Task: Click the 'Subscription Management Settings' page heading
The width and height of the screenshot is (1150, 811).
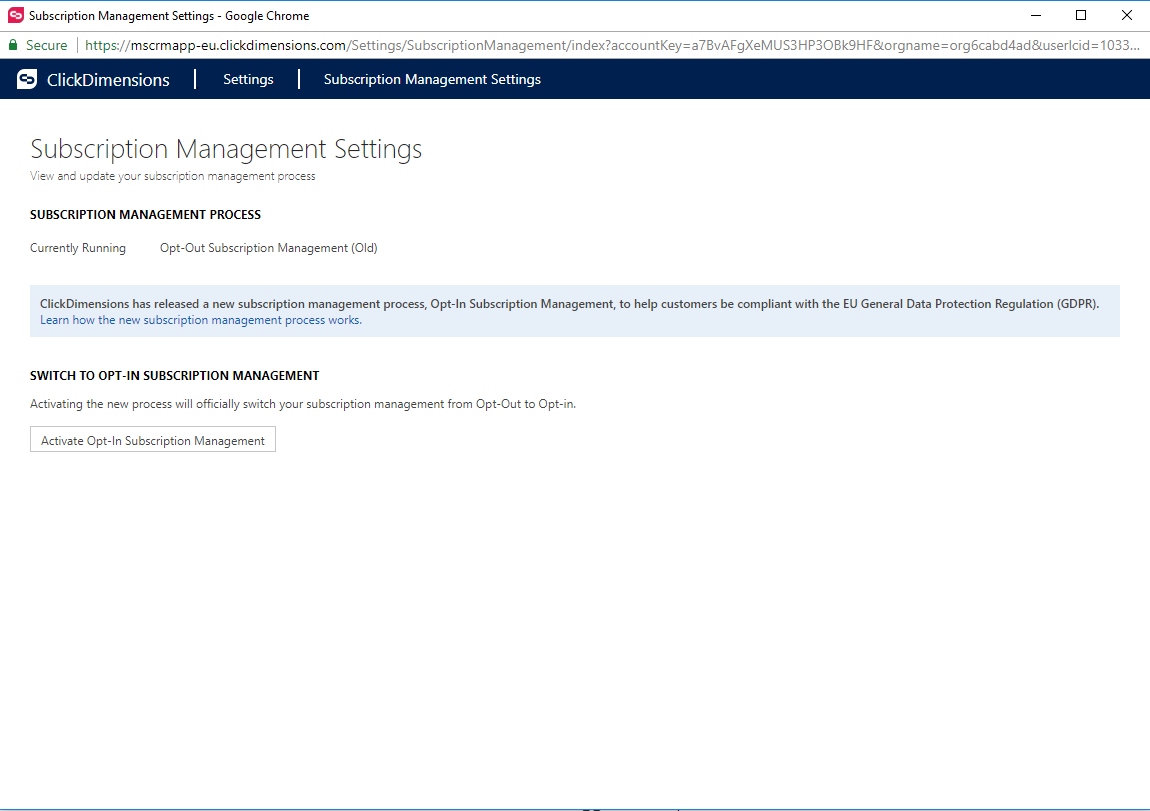Action: (x=226, y=149)
